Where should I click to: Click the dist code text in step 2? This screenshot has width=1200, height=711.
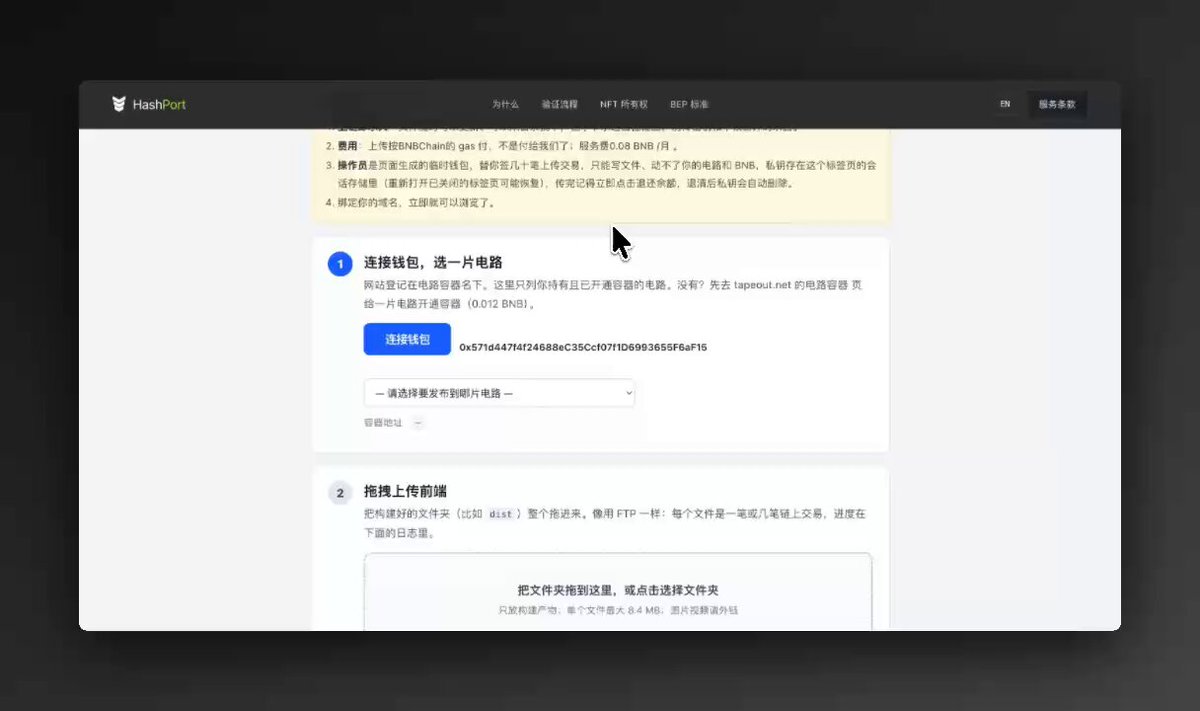coord(500,514)
